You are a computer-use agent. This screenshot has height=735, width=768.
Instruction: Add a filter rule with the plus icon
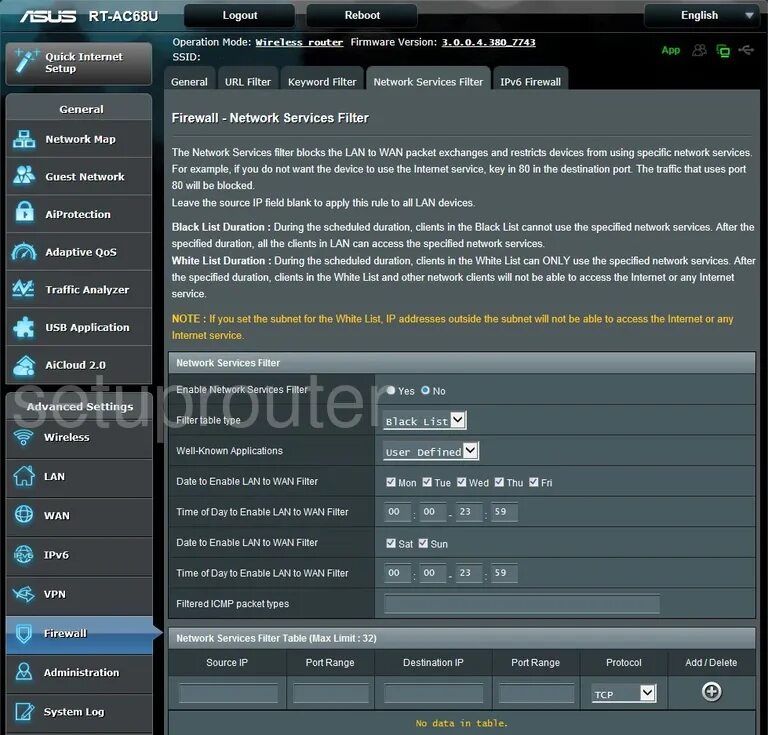[x=711, y=691]
